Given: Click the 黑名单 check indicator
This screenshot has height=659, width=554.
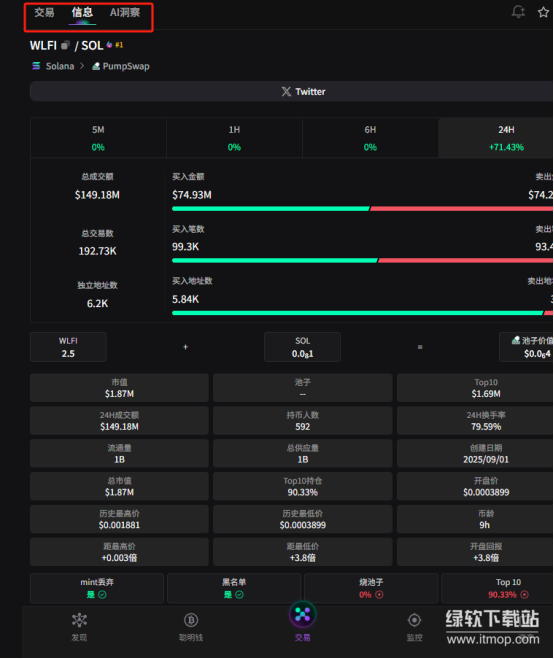Looking at the screenshot, I should [x=239, y=595].
